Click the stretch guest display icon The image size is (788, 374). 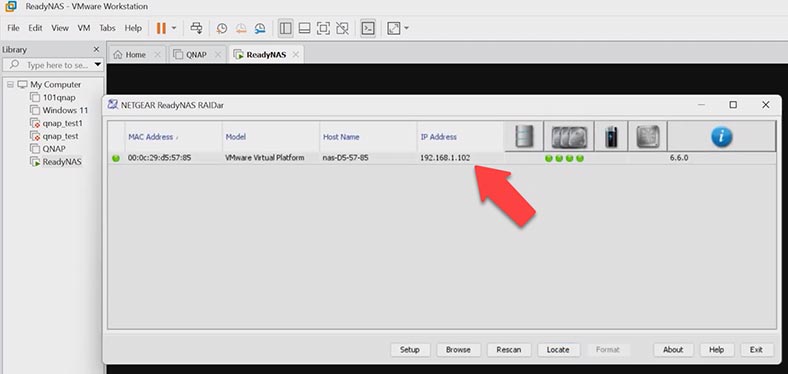pyautogui.click(x=394, y=28)
